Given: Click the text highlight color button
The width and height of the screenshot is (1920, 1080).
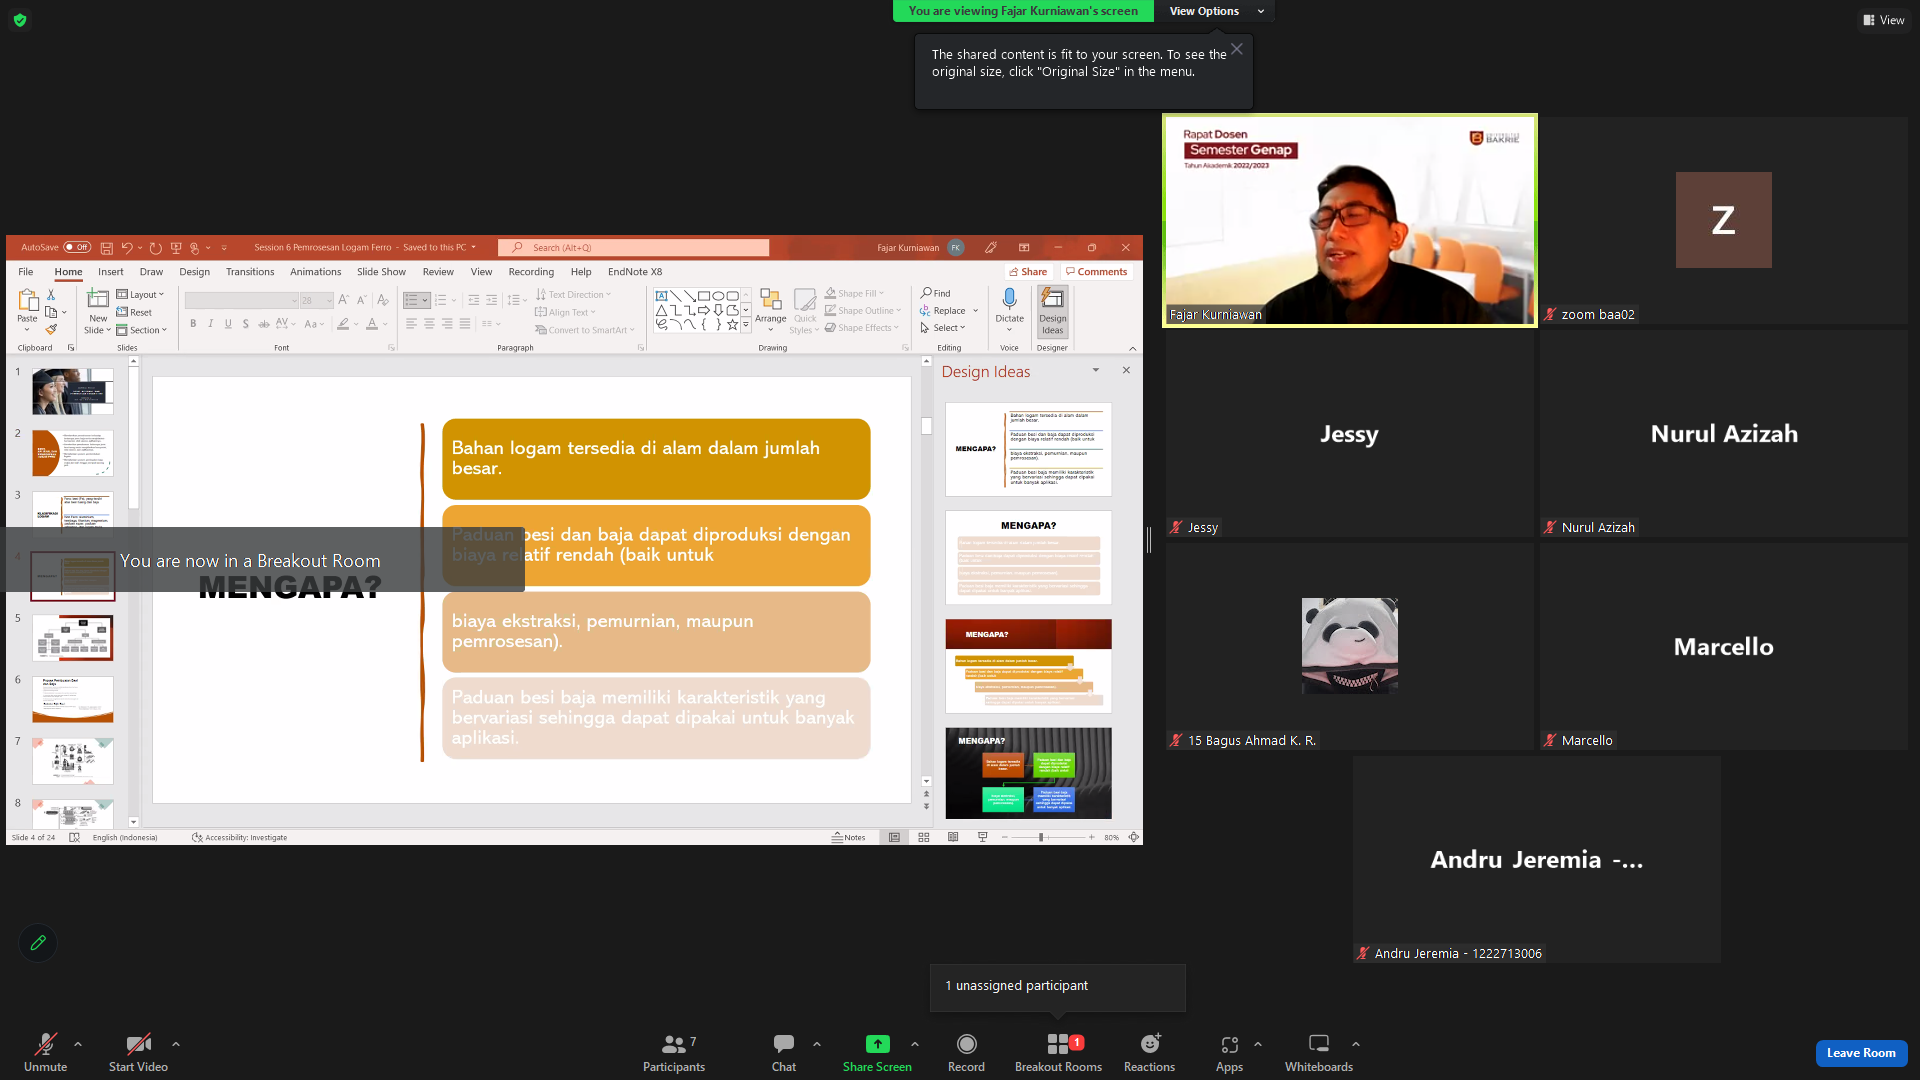Looking at the screenshot, I should pos(344,324).
